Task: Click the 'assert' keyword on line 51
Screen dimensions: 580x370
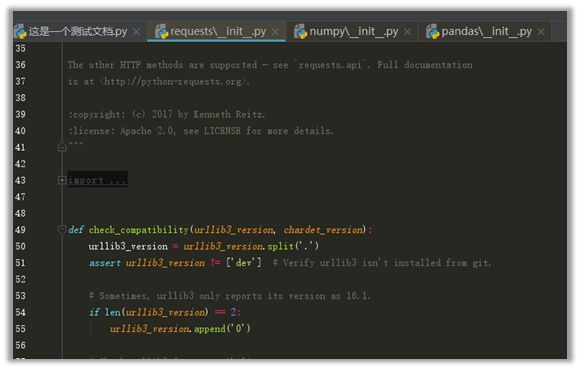Action: click(x=105, y=263)
